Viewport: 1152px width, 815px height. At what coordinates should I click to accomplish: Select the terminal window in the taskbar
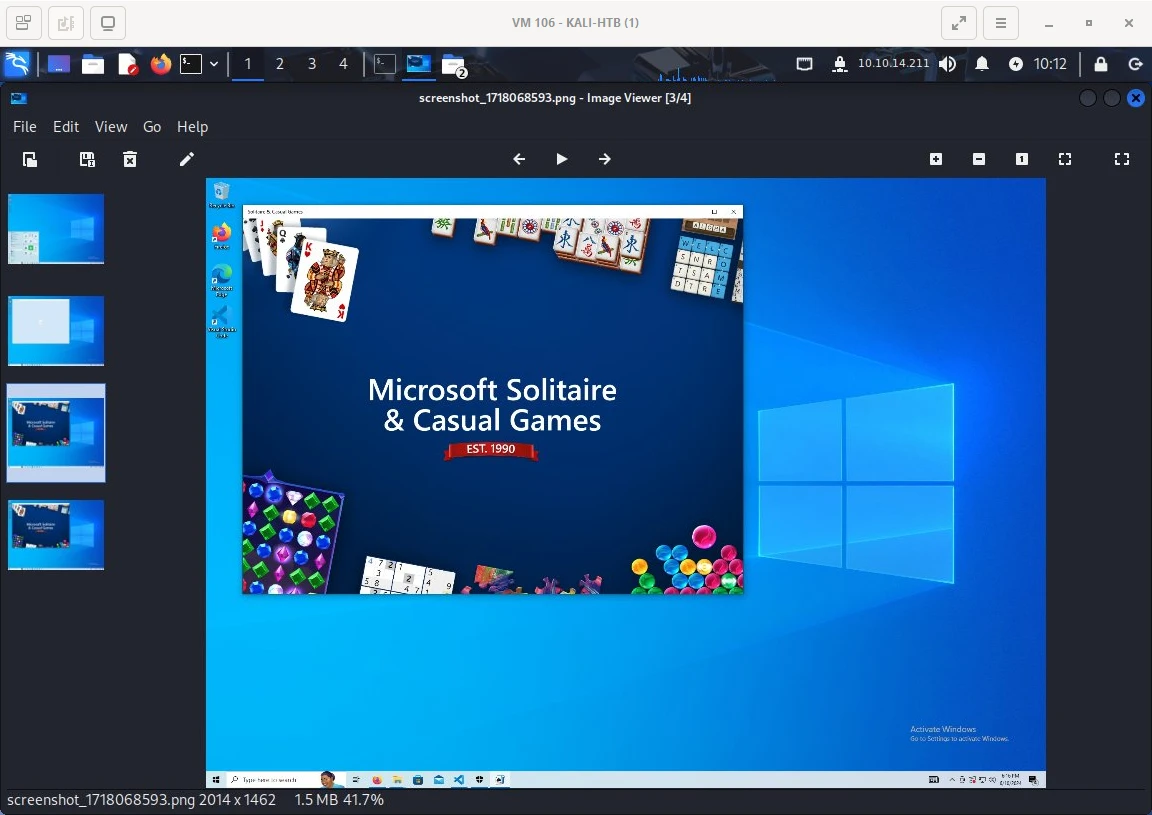384,64
